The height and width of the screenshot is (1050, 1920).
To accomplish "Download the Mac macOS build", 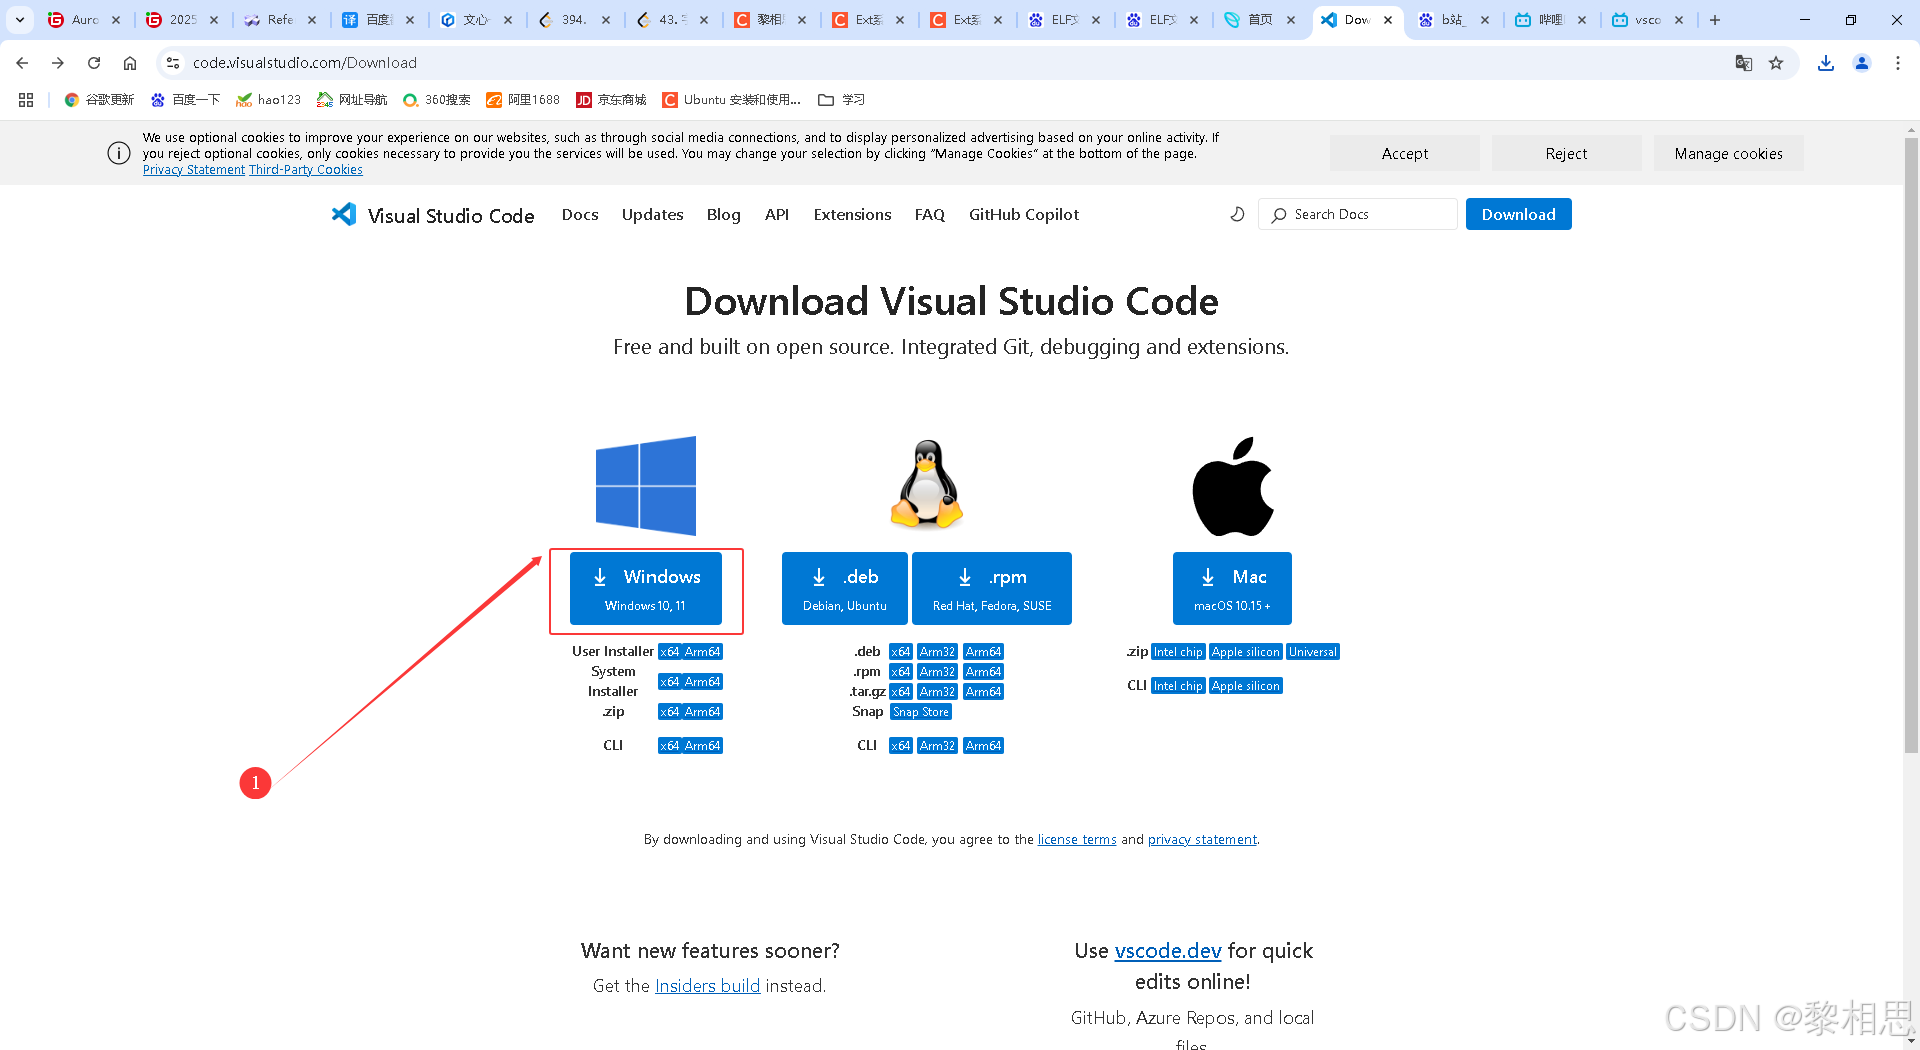I will tap(1232, 588).
